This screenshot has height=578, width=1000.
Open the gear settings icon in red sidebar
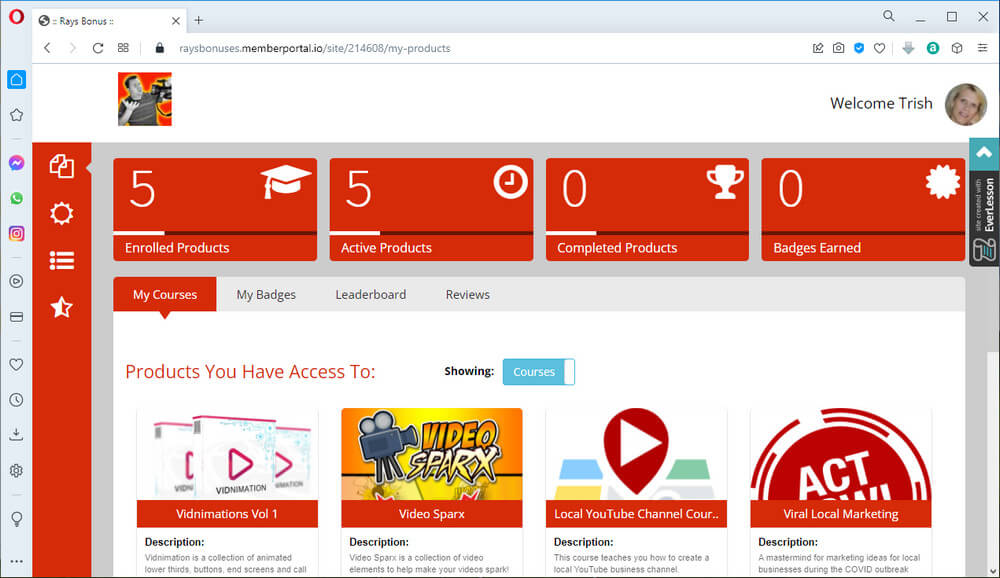(x=62, y=213)
